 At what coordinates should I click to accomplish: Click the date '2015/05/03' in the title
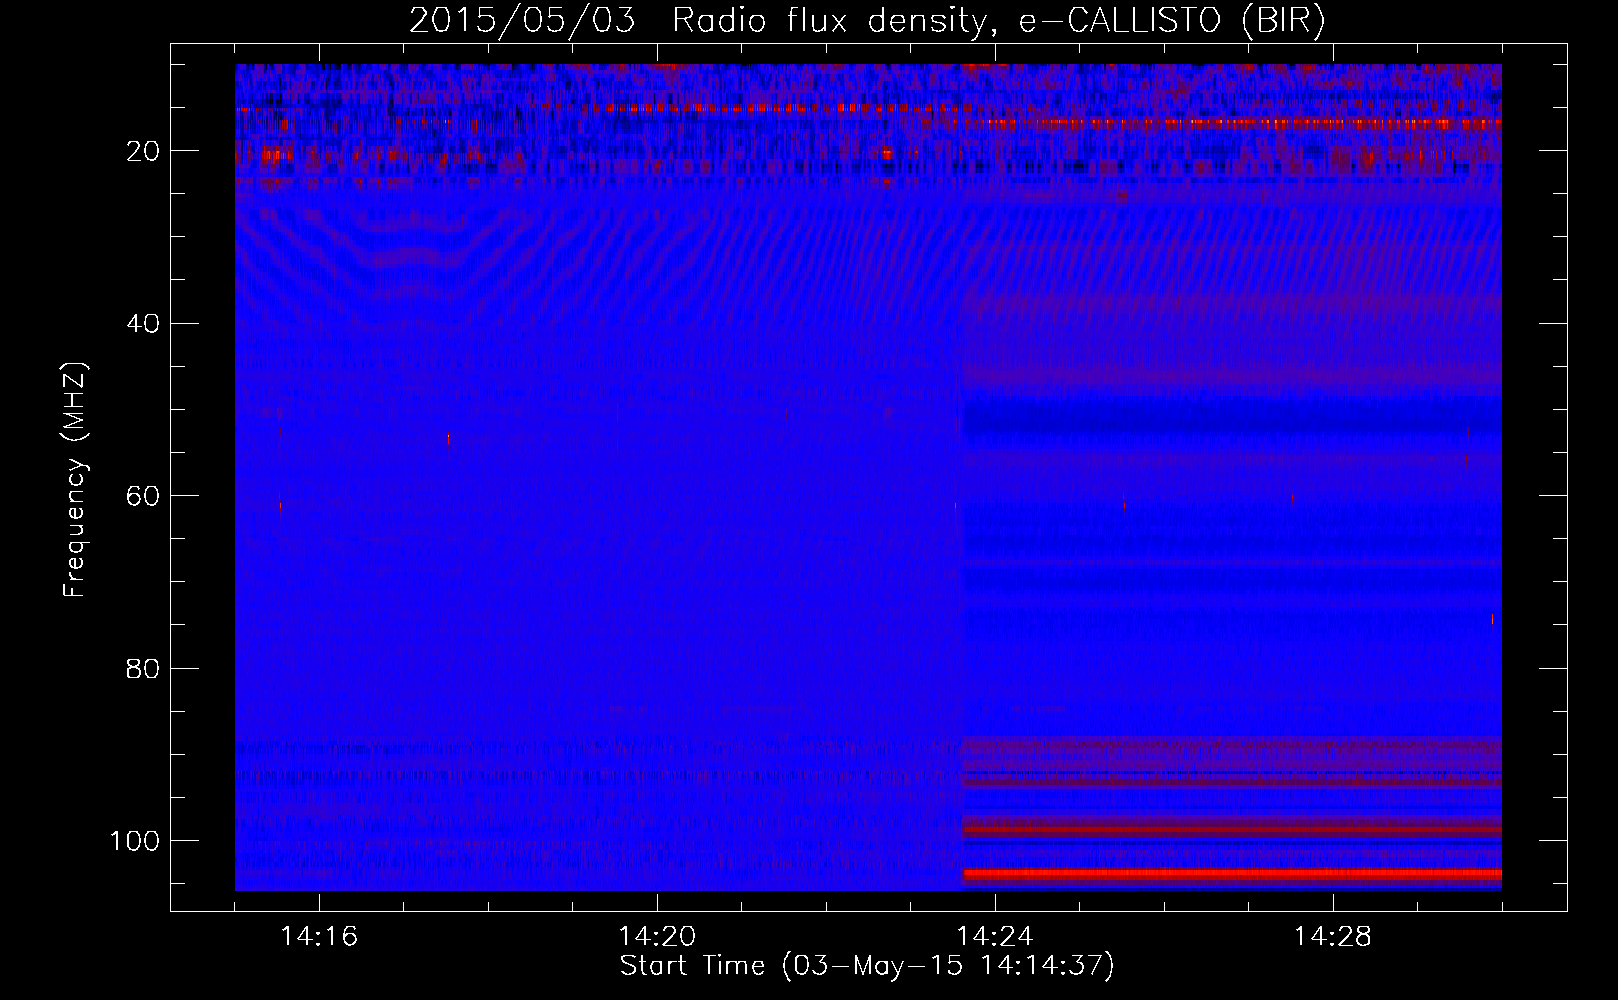[521, 21]
